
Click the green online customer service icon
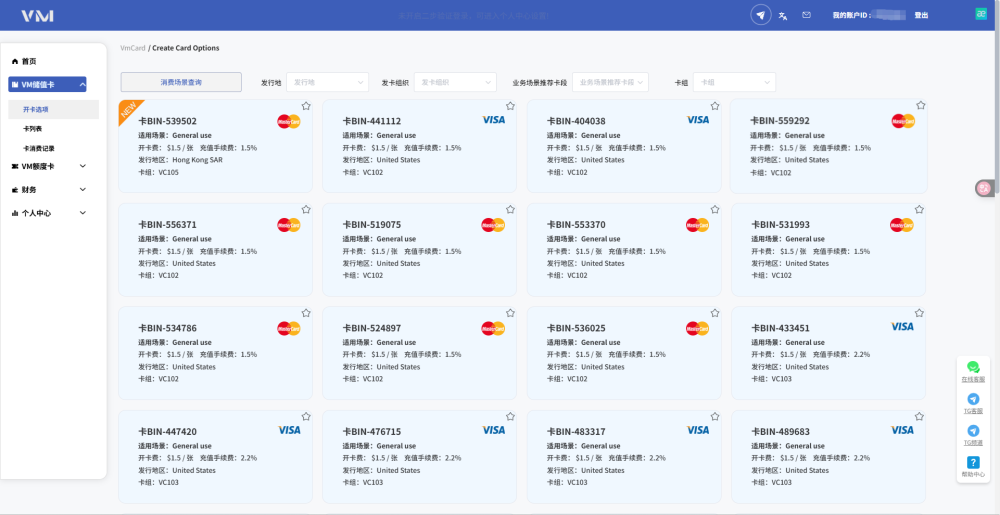(x=973, y=367)
